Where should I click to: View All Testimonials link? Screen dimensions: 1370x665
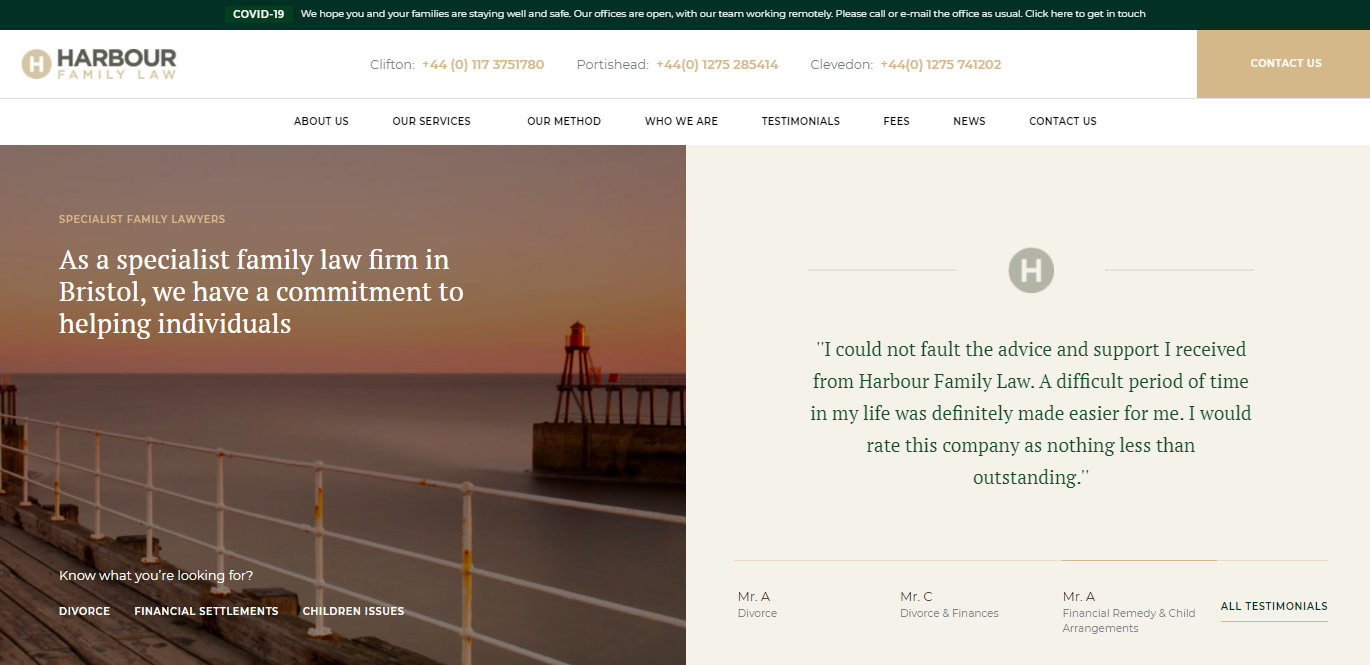tap(1274, 606)
